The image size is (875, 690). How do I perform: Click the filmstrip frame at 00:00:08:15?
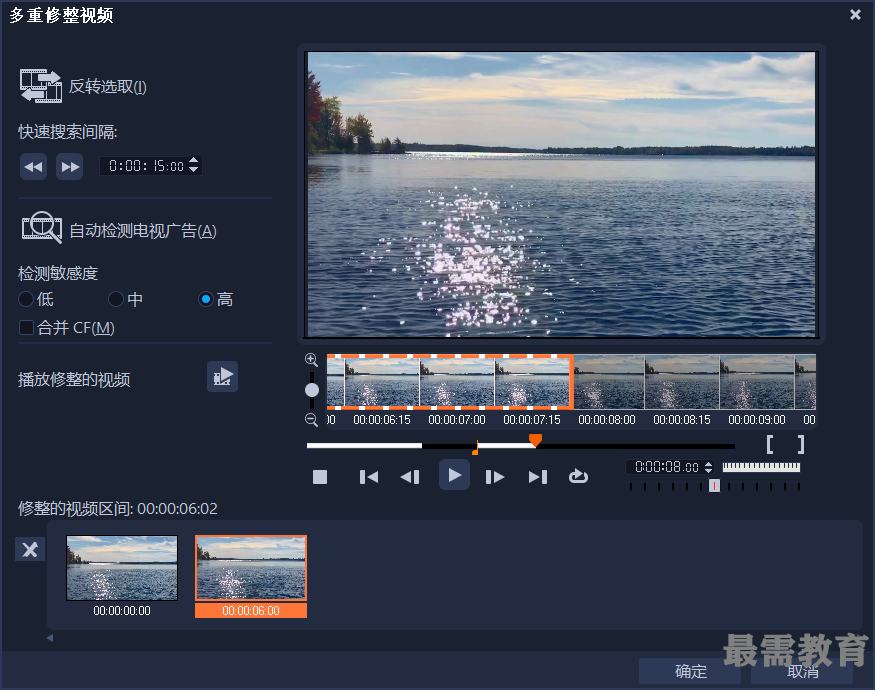682,382
